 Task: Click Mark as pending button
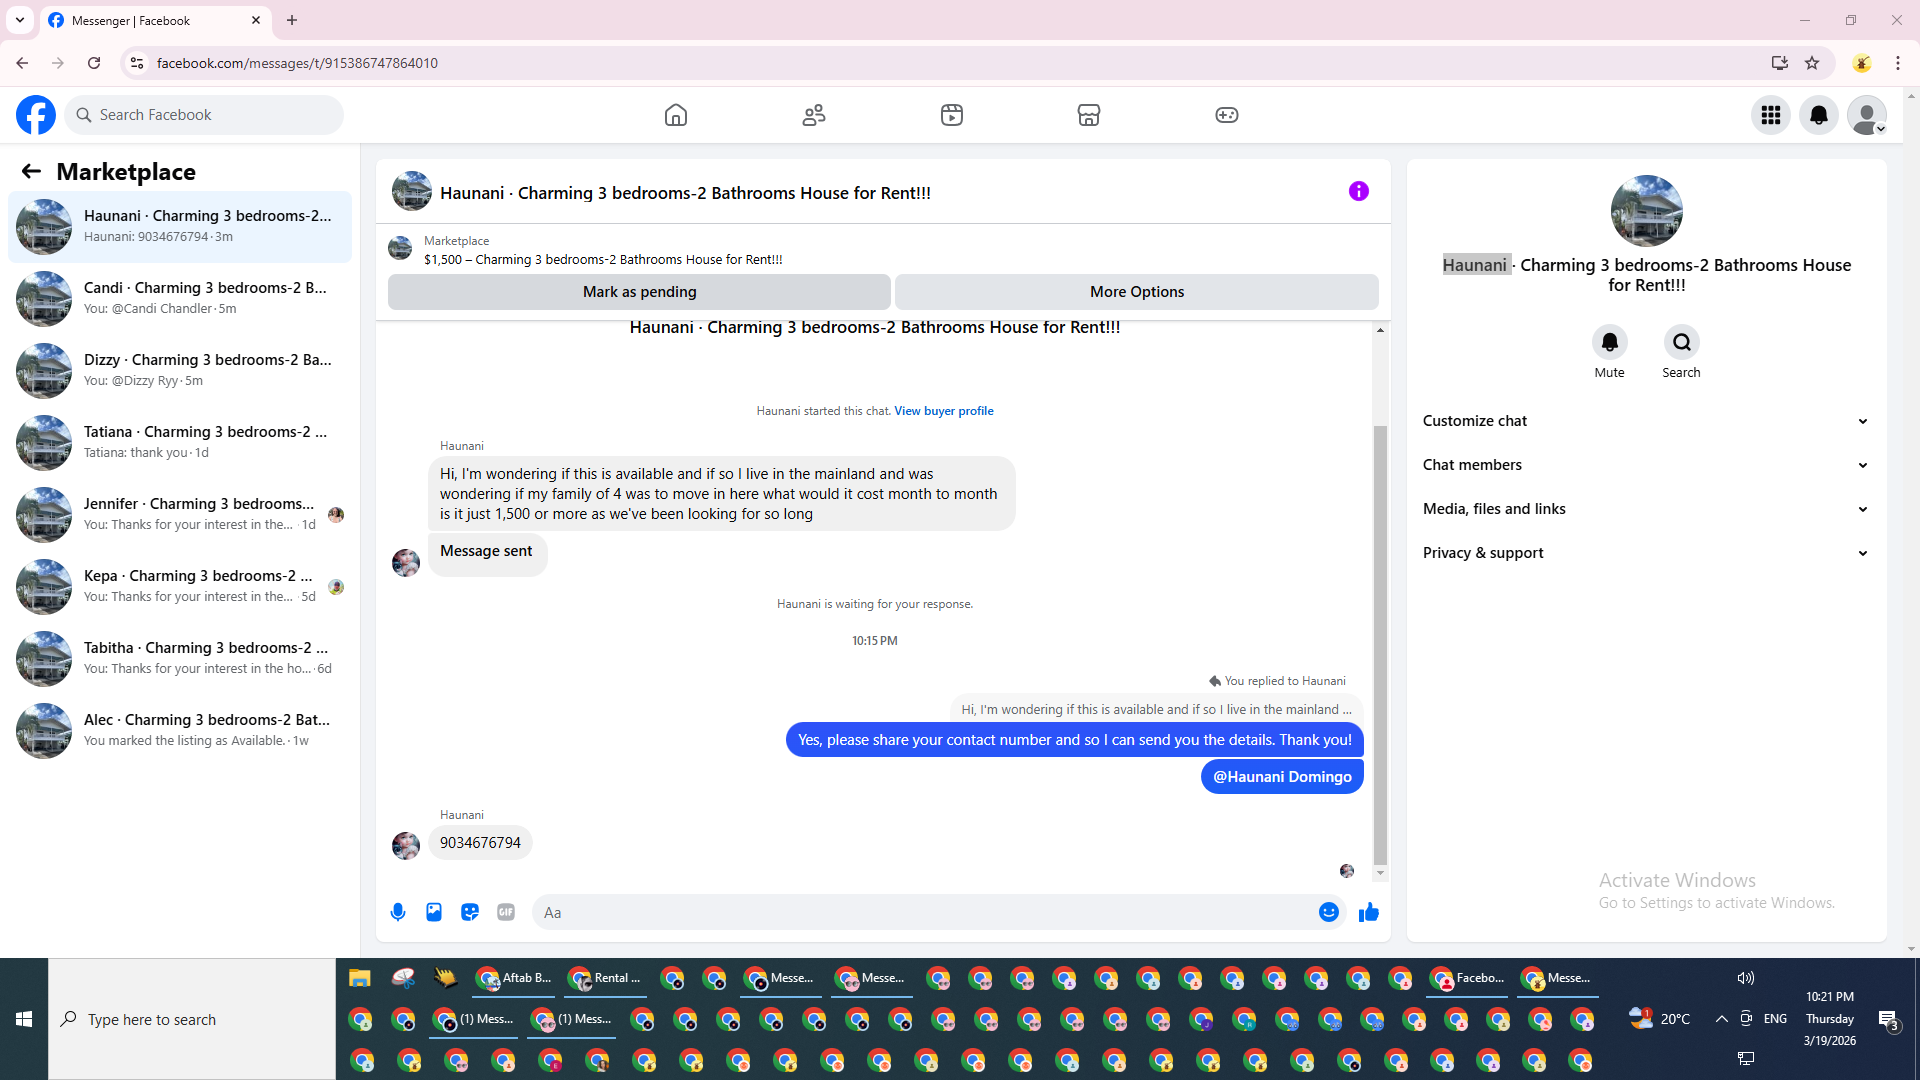point(639,292)
